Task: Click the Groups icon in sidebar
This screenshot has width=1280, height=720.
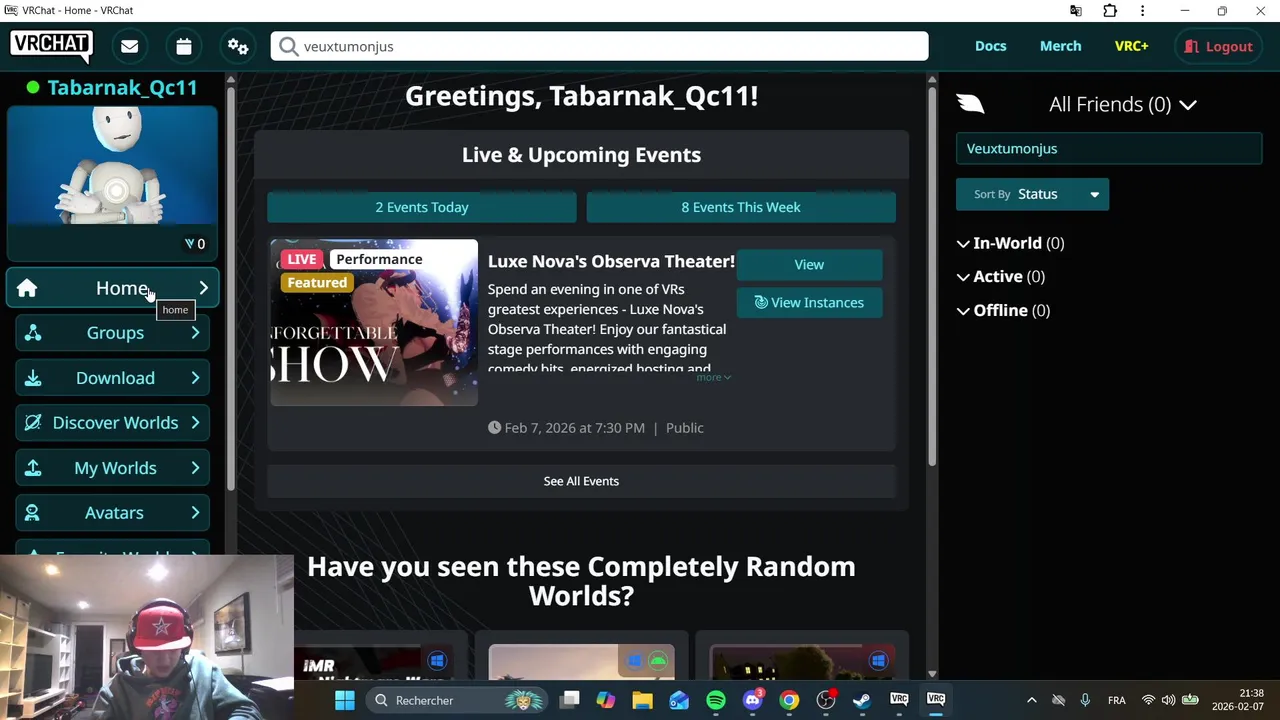Action: [33, 333]
